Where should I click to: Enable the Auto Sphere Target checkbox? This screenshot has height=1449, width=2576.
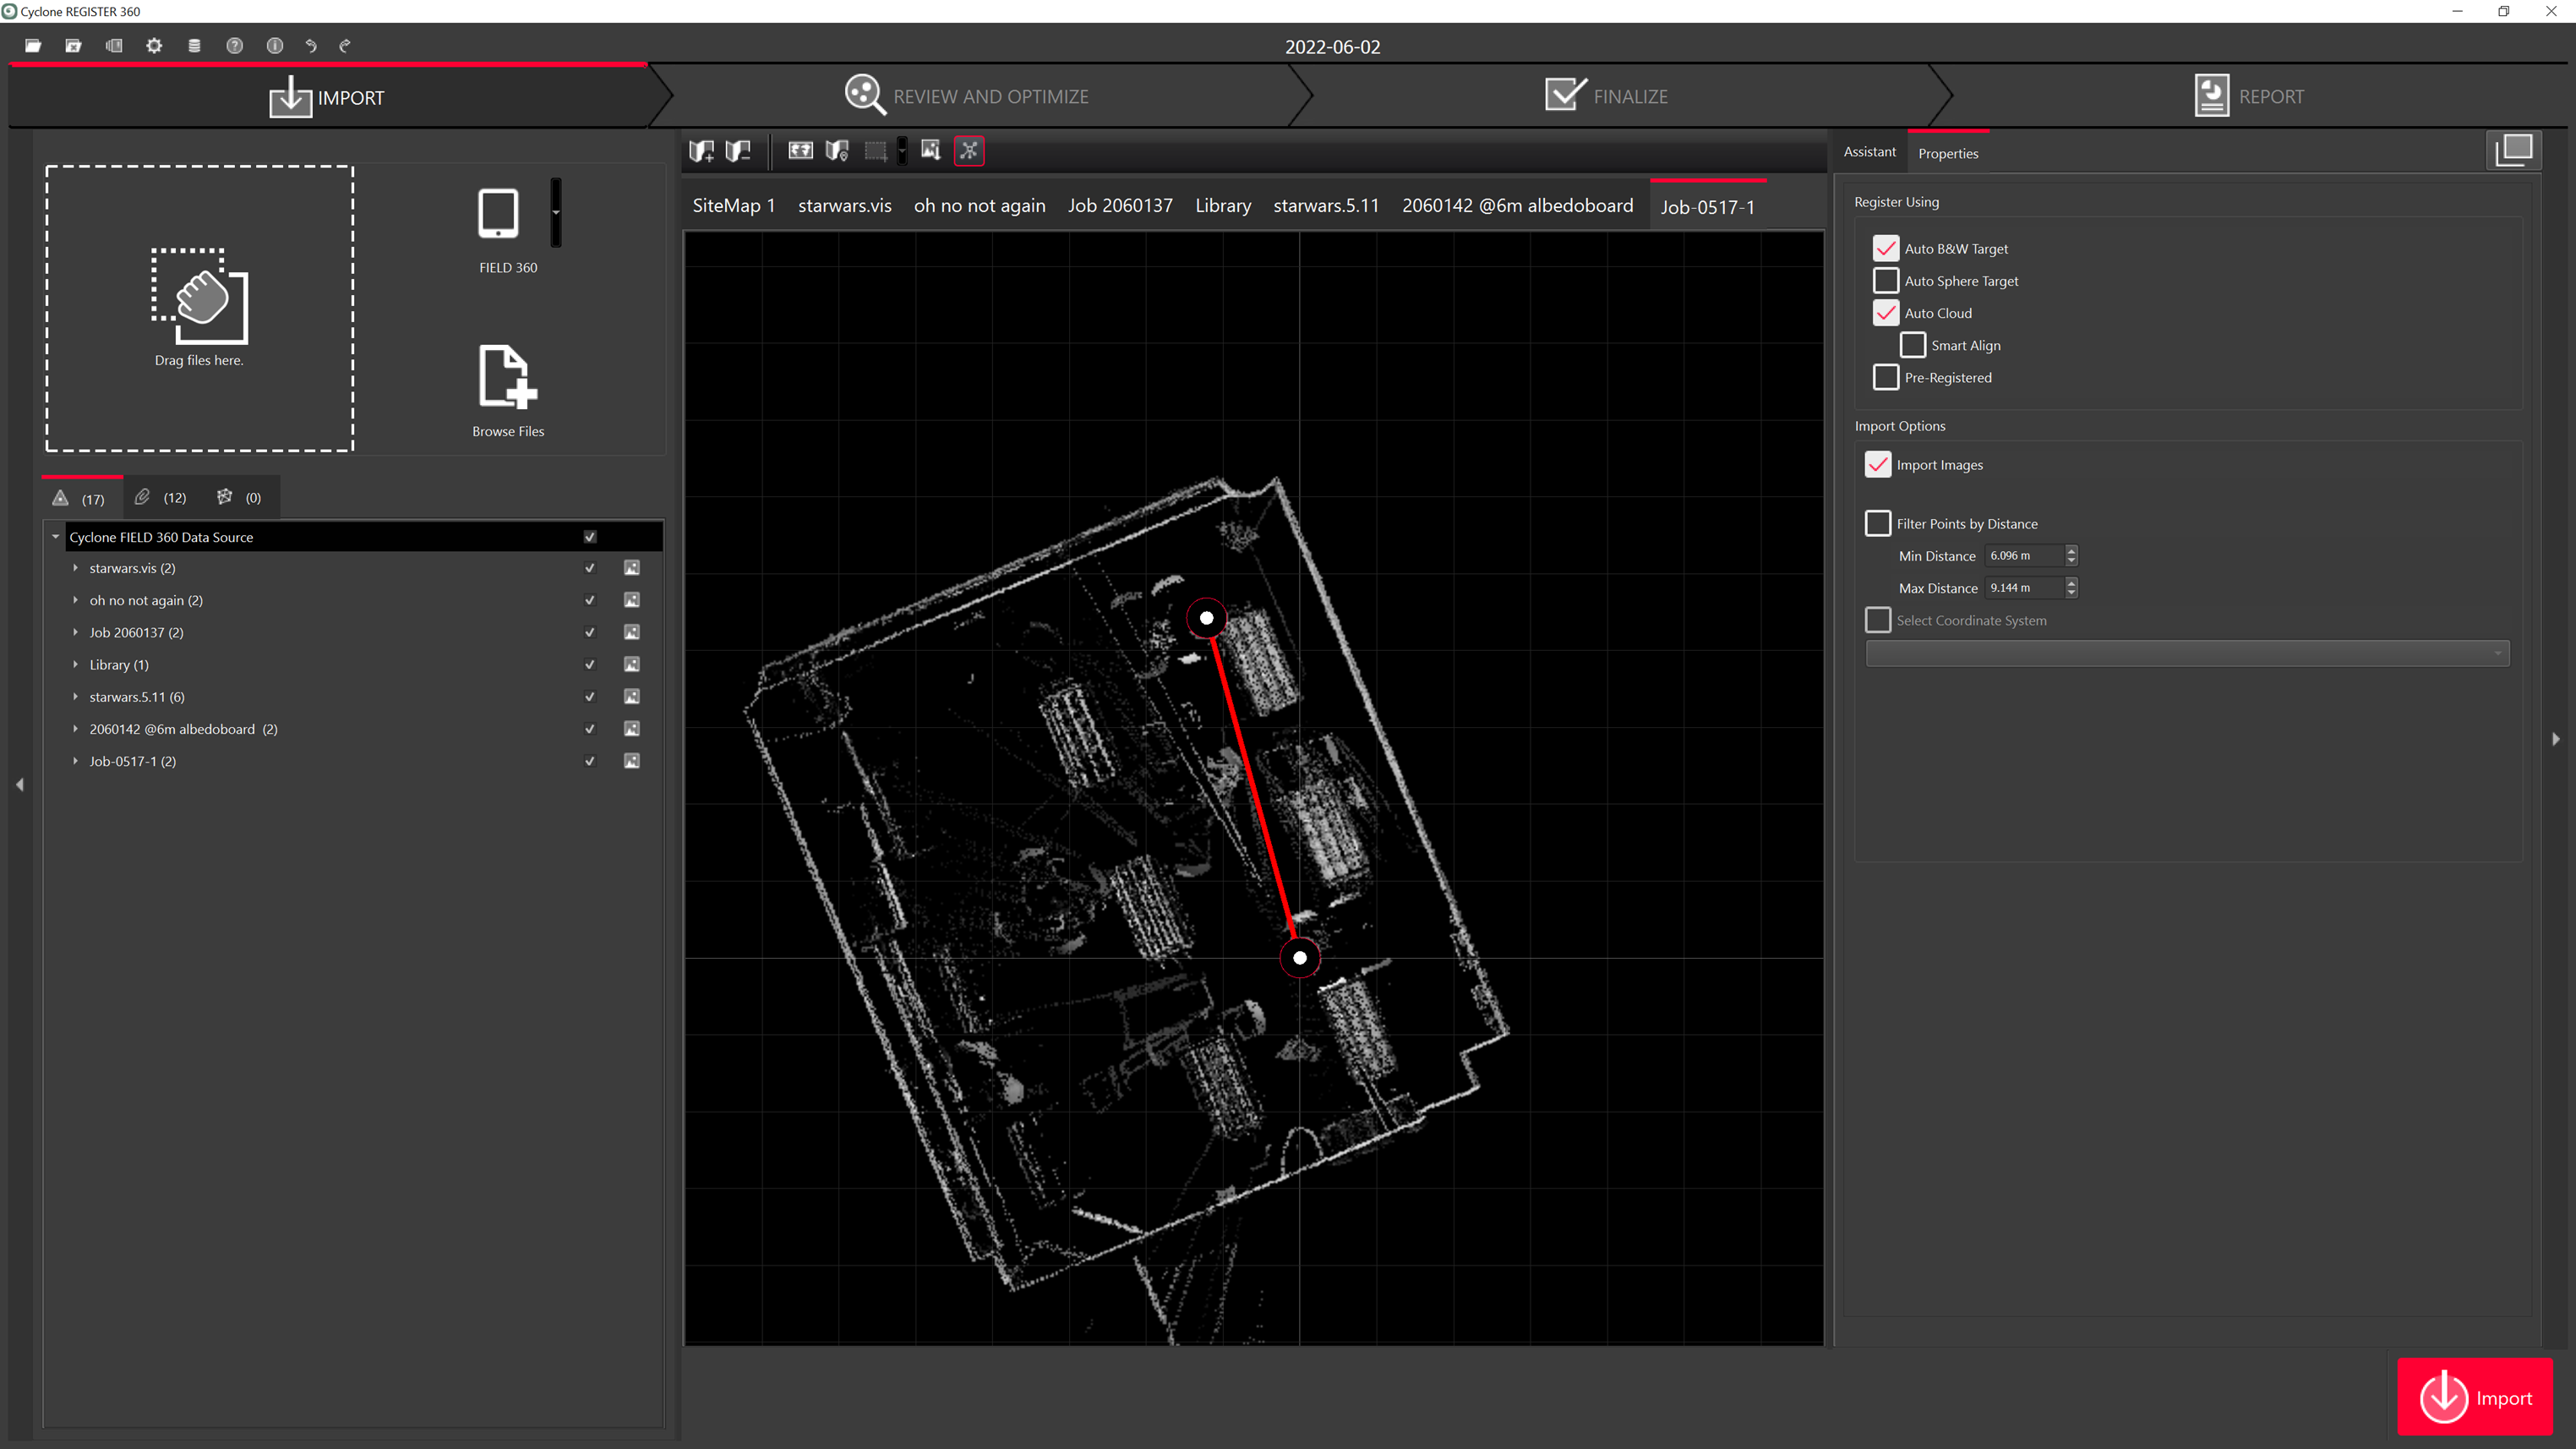tap(1886, 281)
